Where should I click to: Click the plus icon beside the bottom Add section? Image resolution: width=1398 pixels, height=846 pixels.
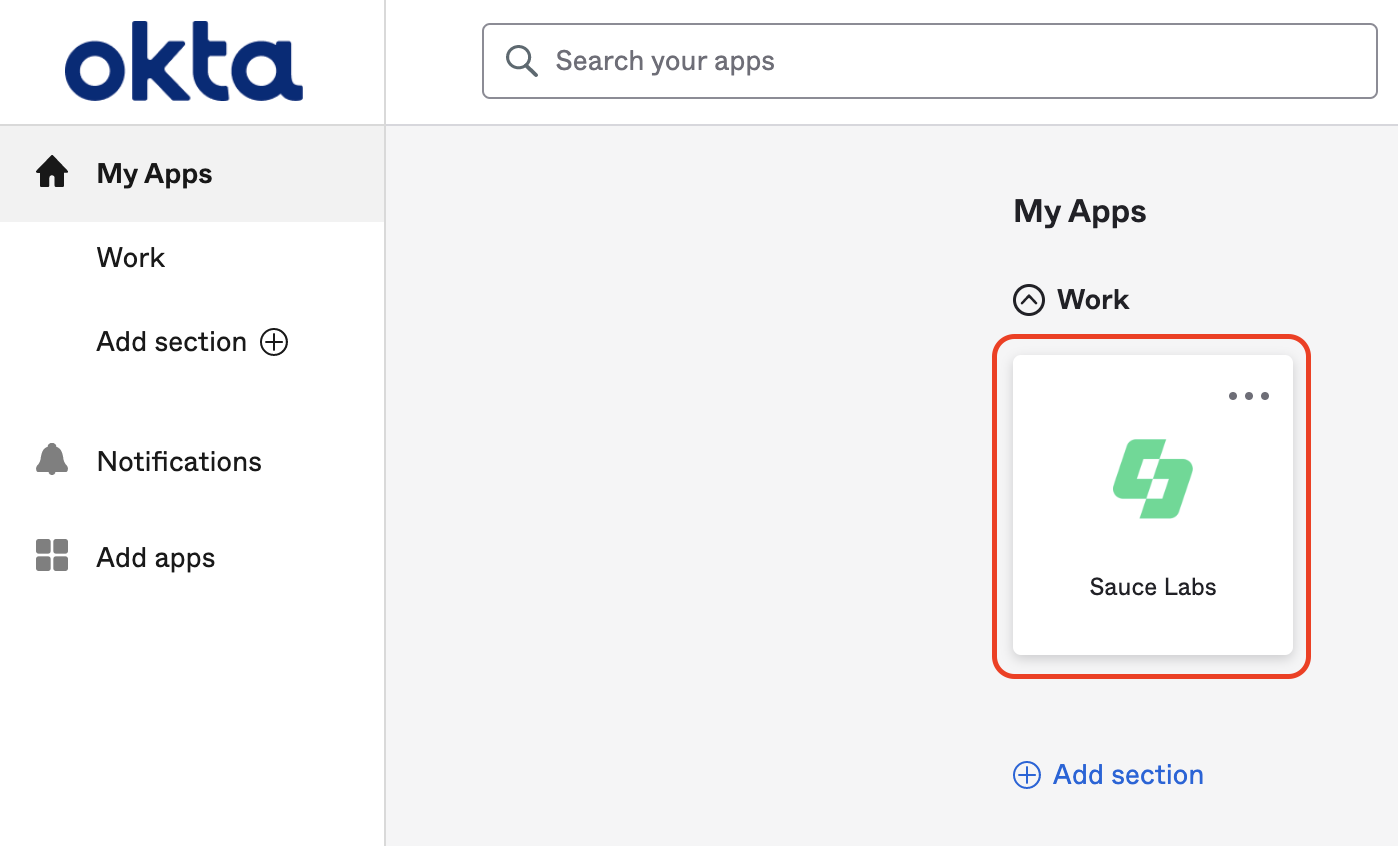point(1027,774)
